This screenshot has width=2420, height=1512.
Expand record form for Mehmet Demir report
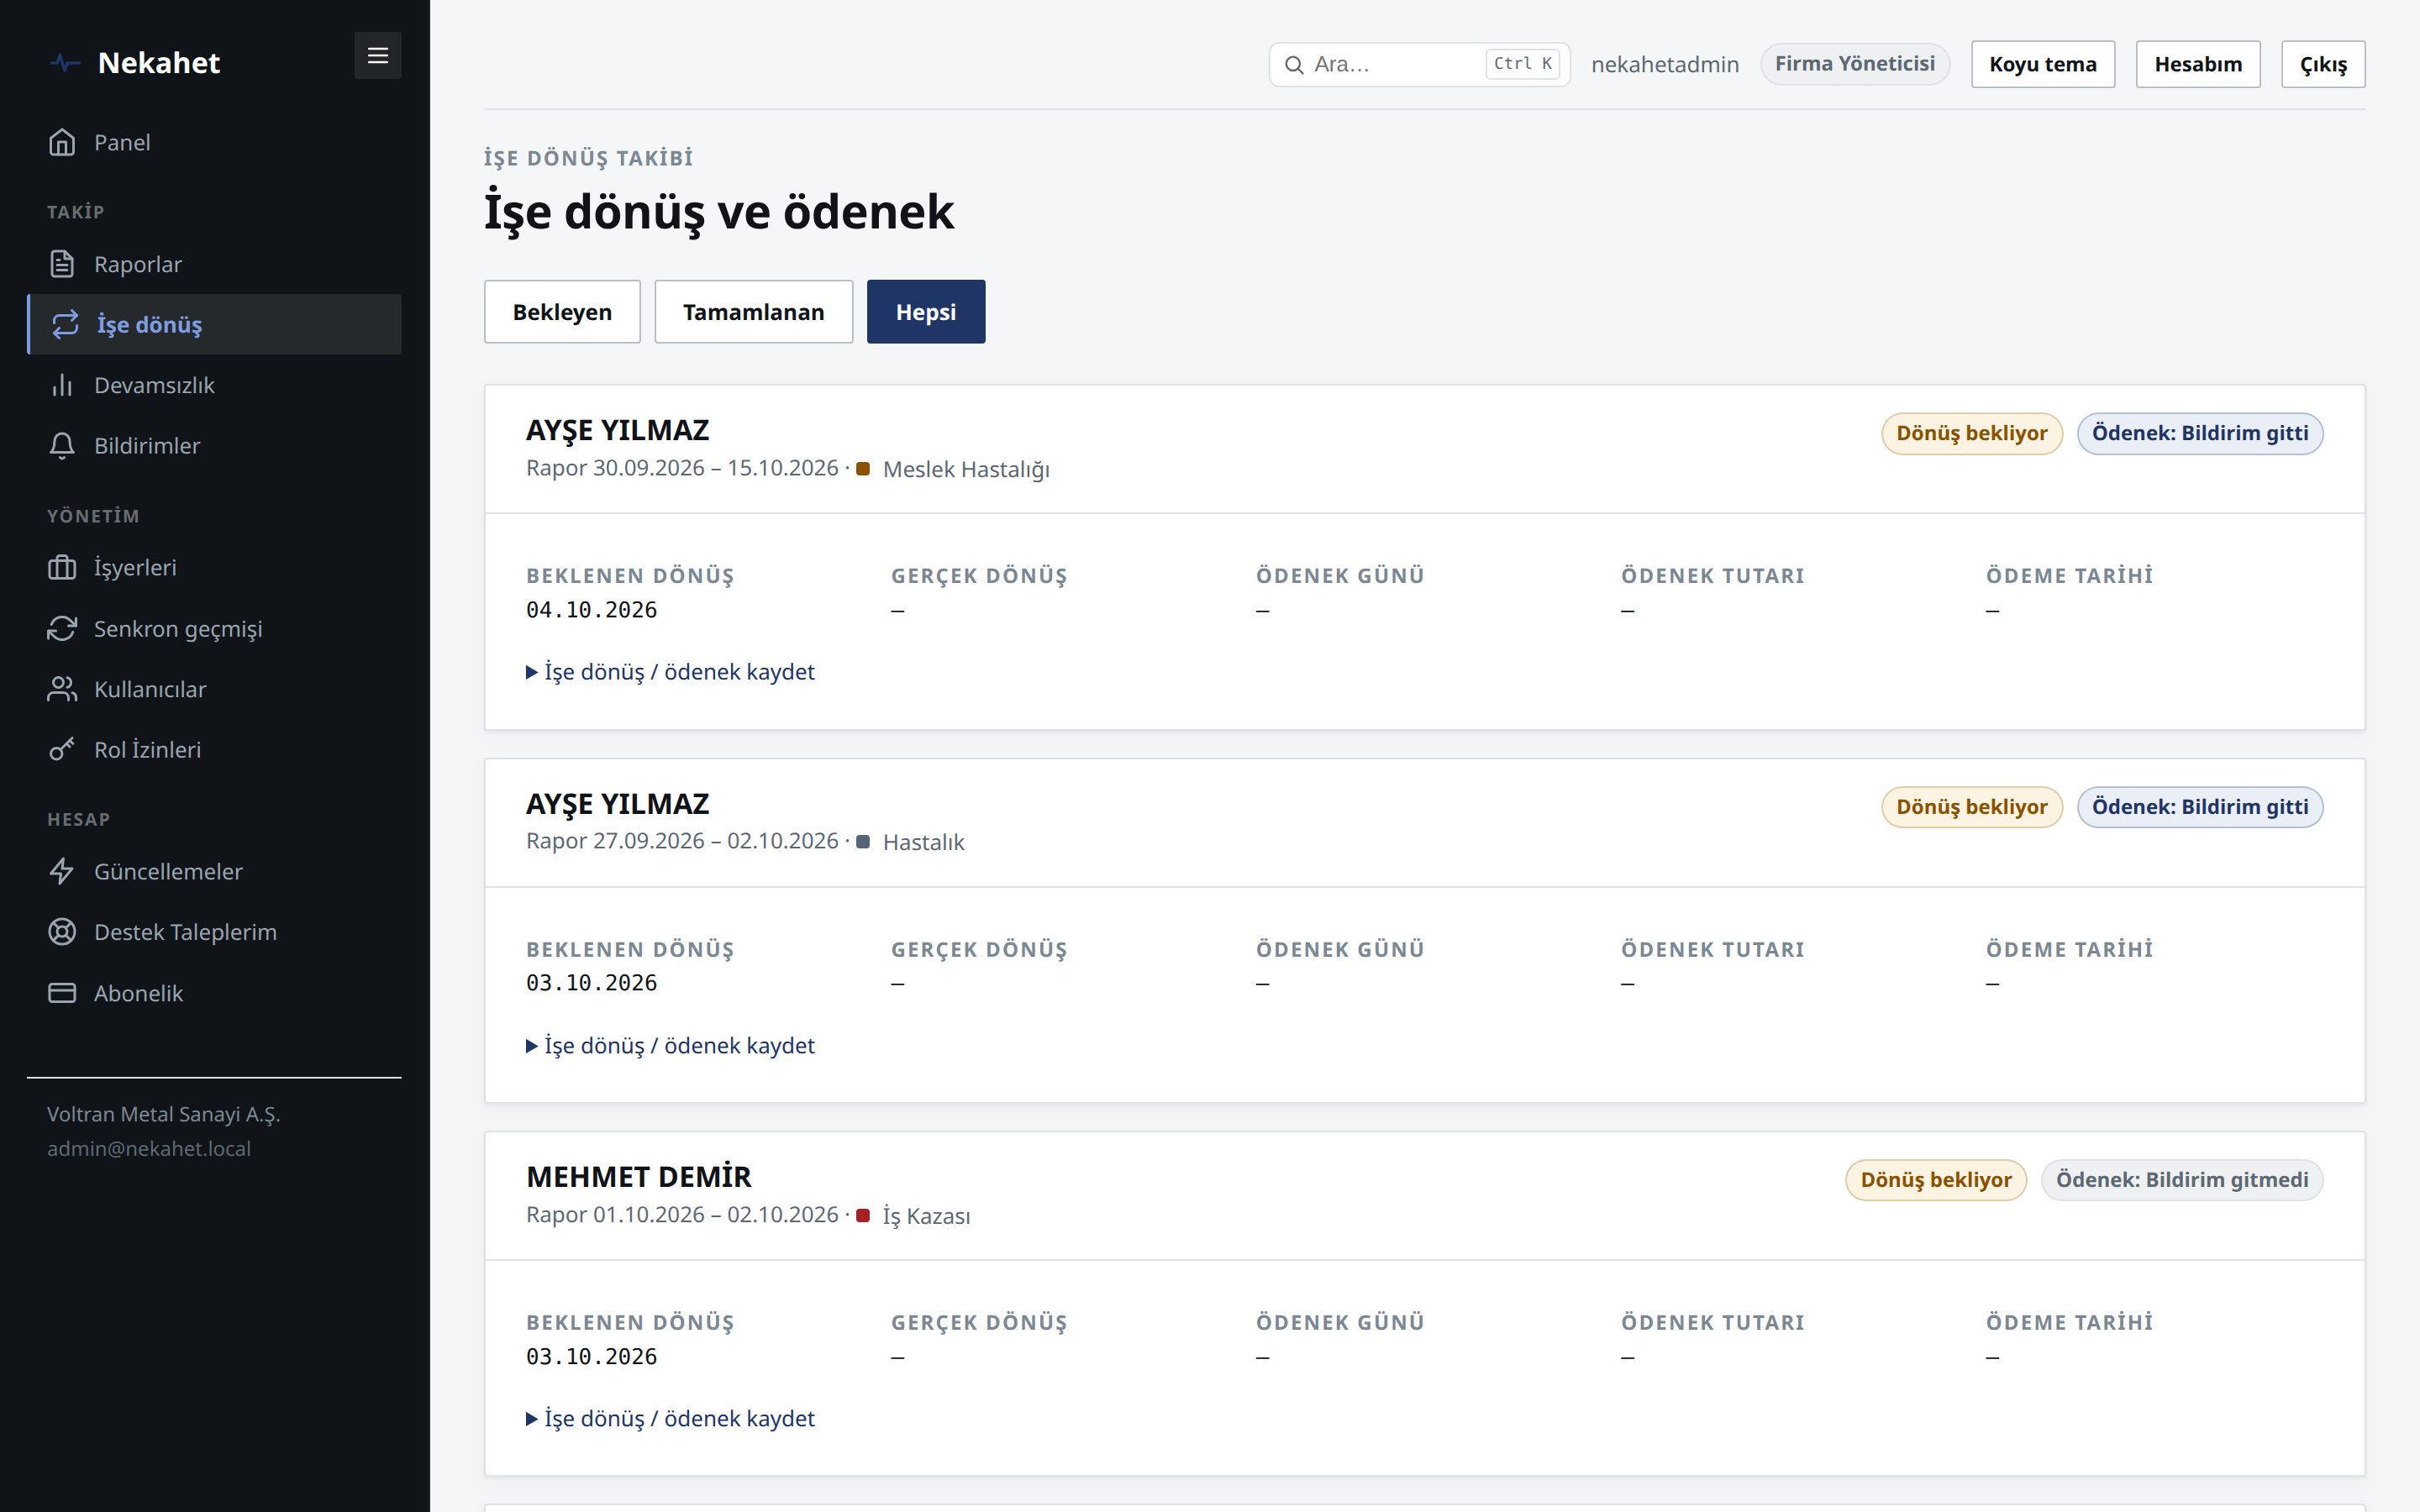click(x=670, y=1418)
